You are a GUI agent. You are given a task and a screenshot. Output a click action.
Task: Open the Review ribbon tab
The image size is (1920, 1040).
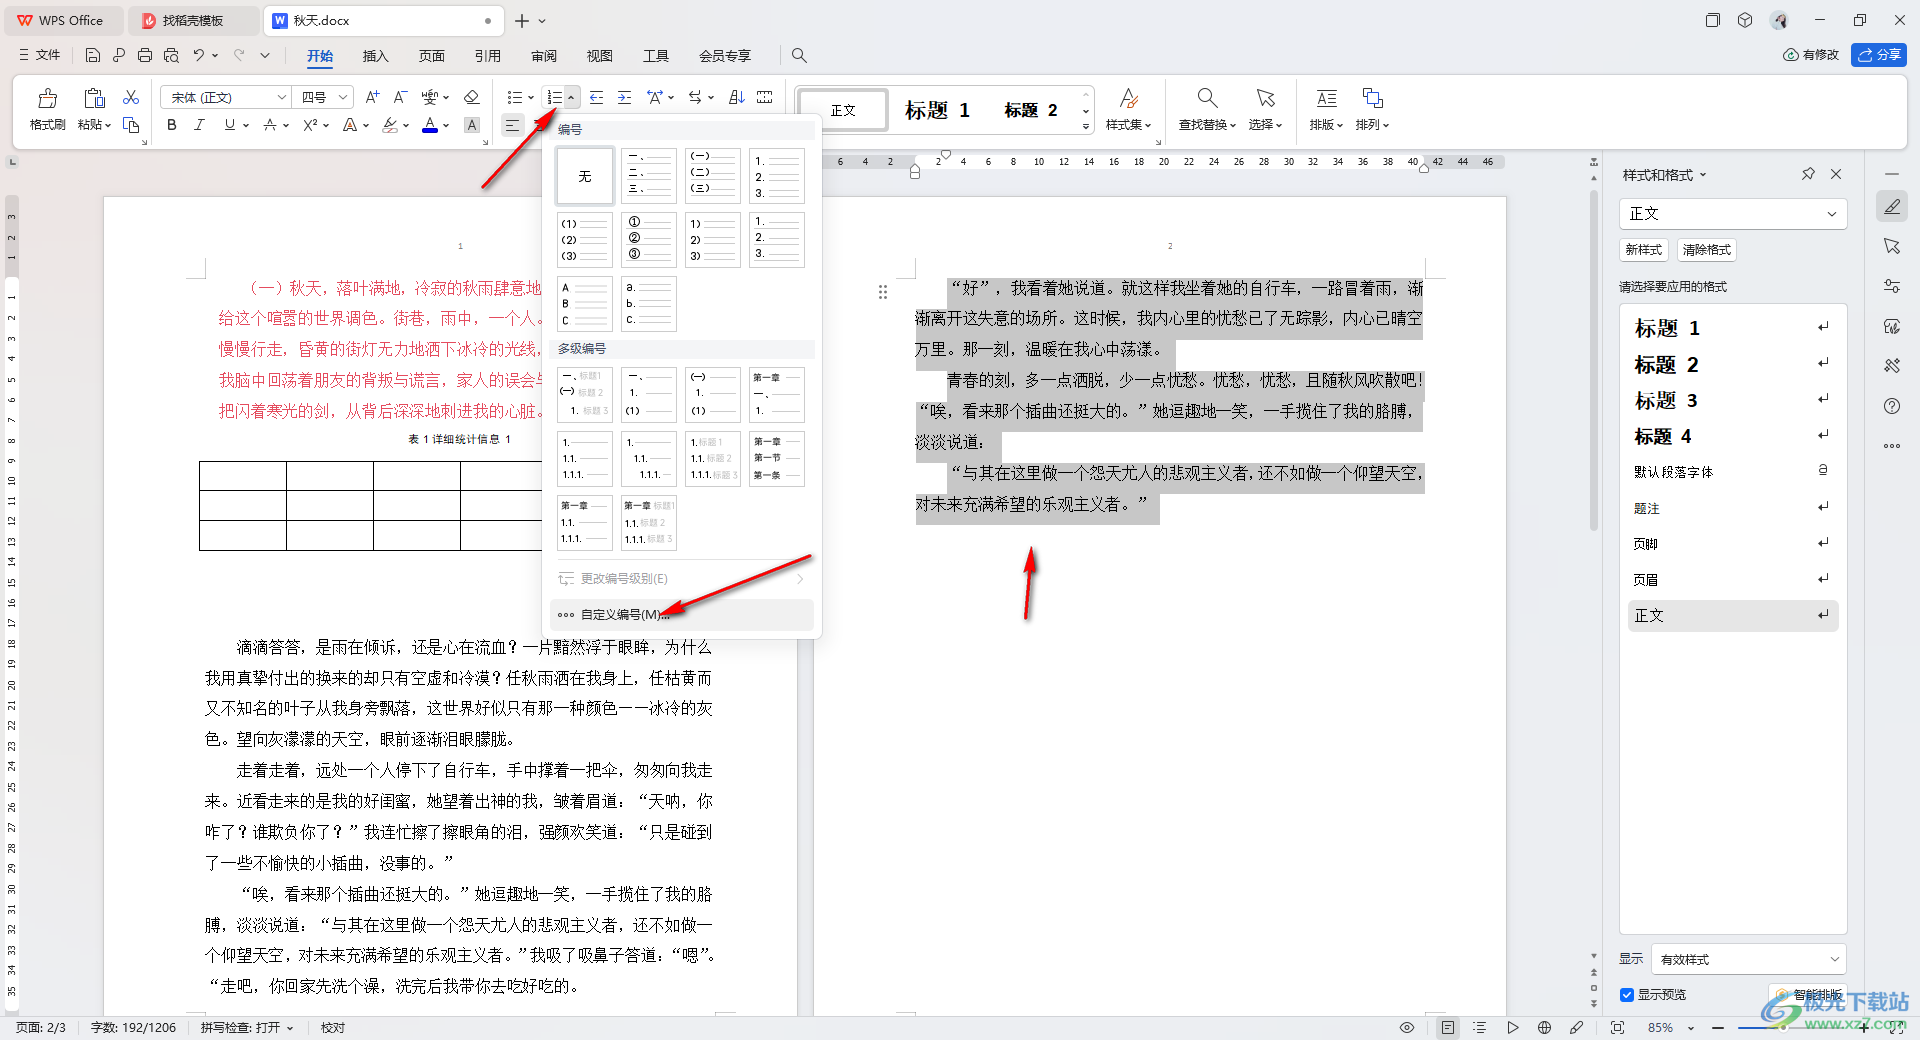tap(543, 55)
